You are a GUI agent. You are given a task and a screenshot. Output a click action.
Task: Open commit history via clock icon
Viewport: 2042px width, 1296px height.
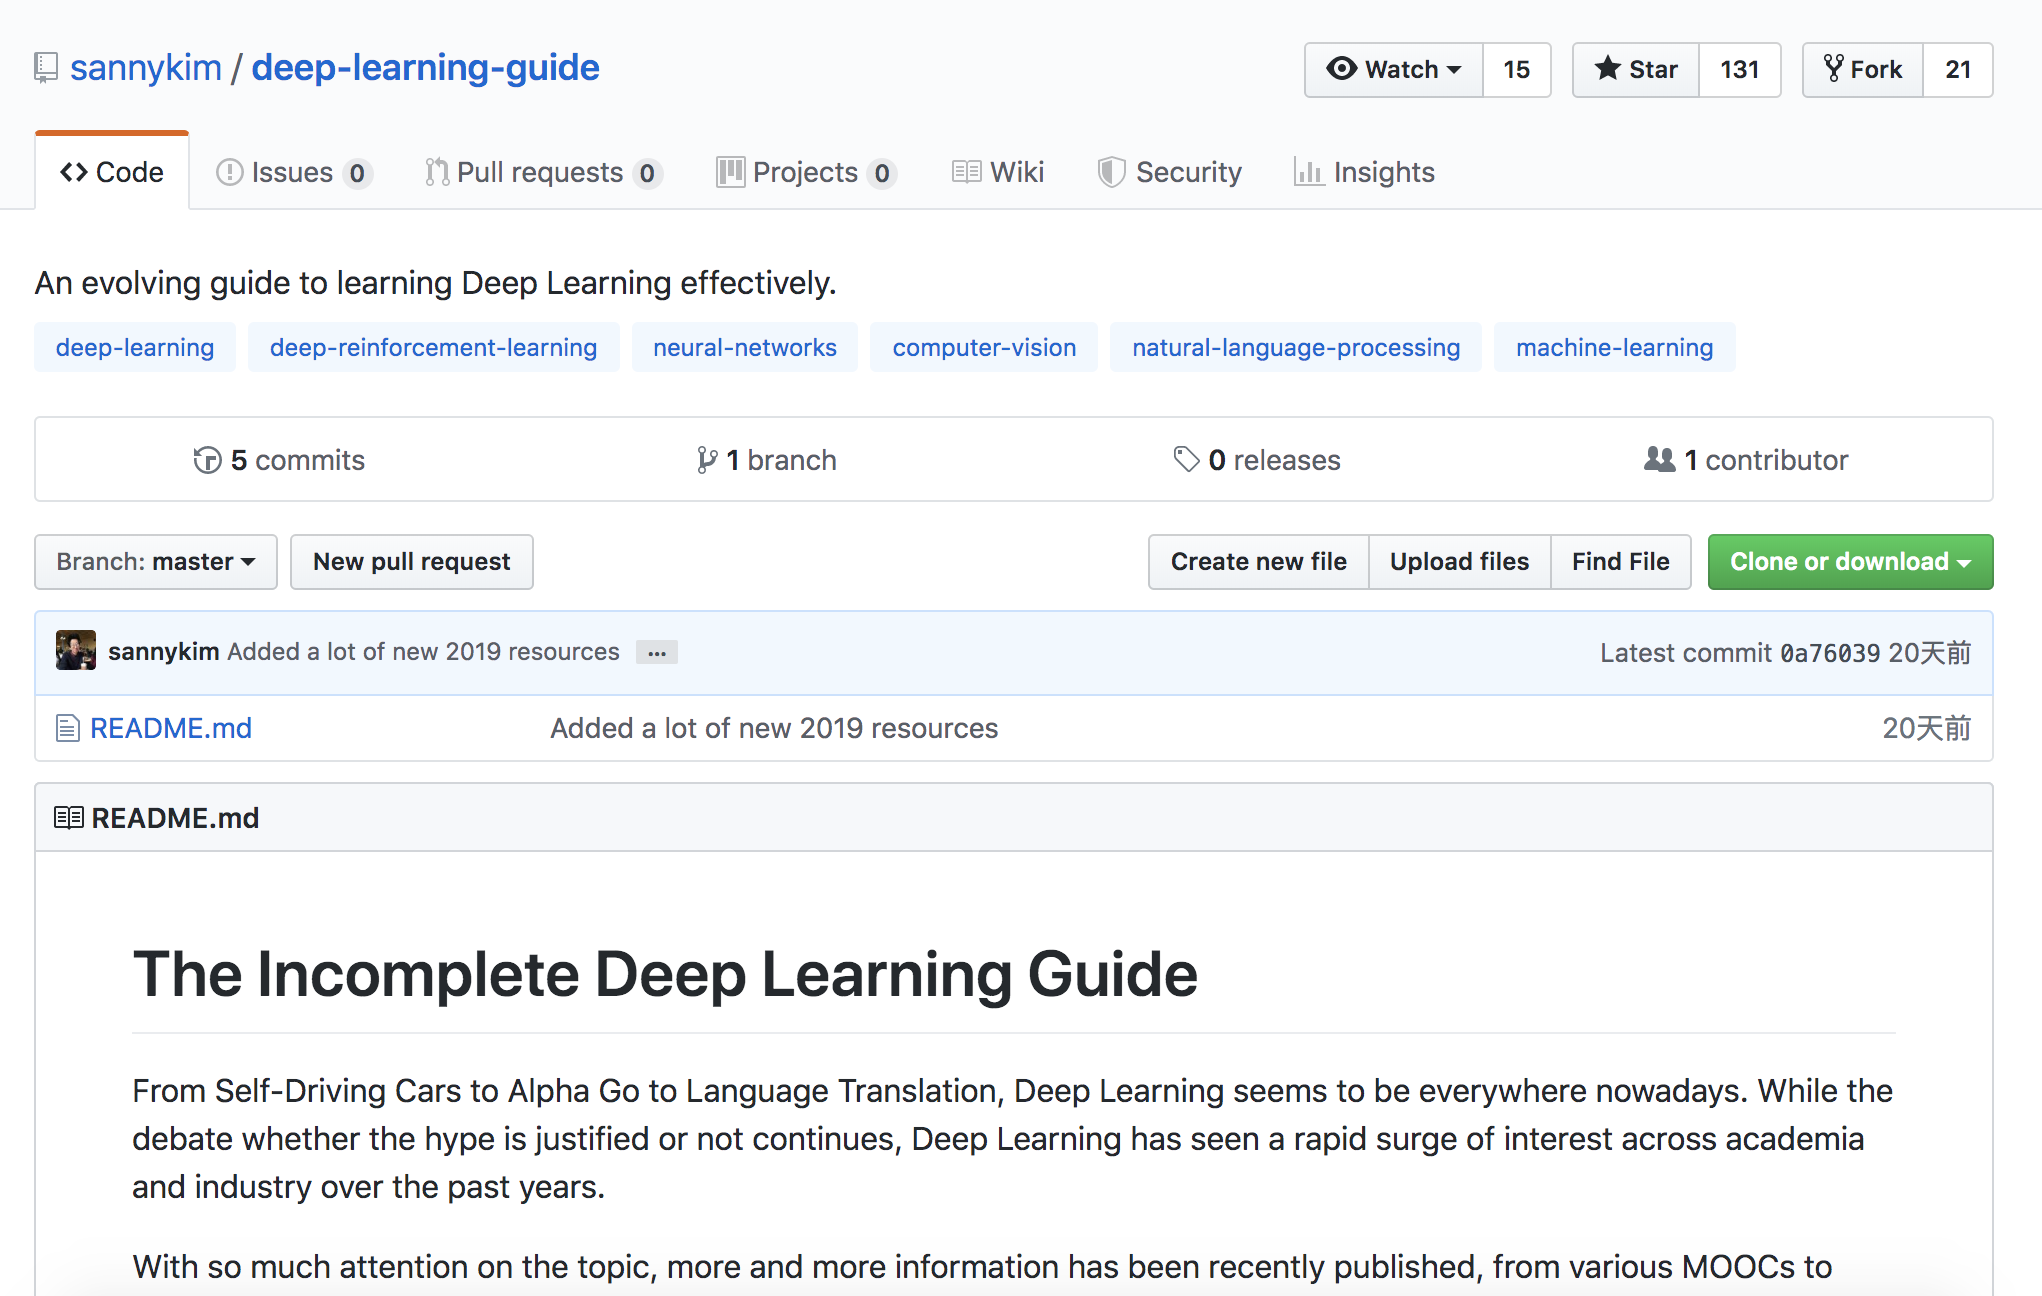(x=207, y=460)
